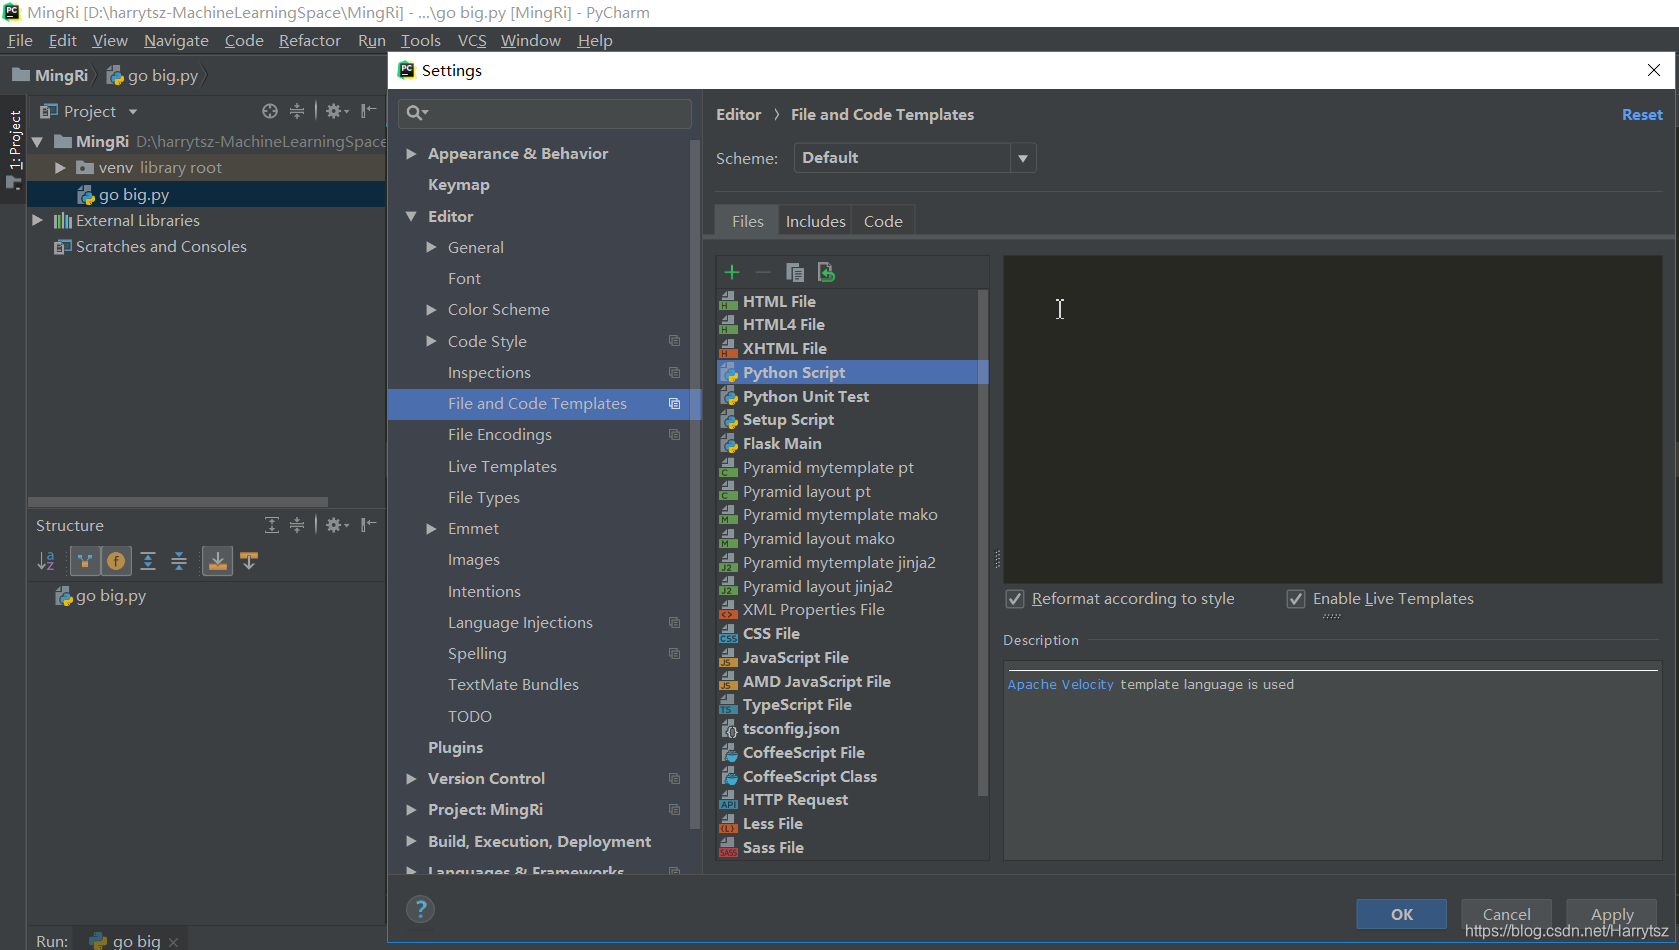This screenshot has height=950, width=1679.
Task: Expand the General settings node
Action: click(x=431, y=247)
